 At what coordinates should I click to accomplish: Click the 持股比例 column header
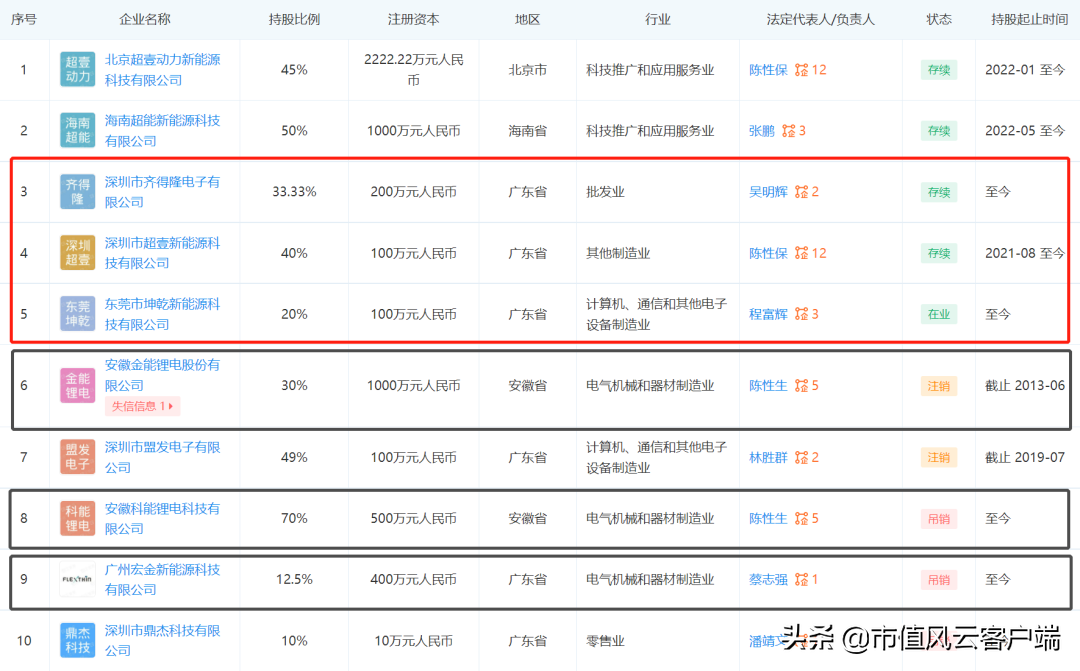294,19
